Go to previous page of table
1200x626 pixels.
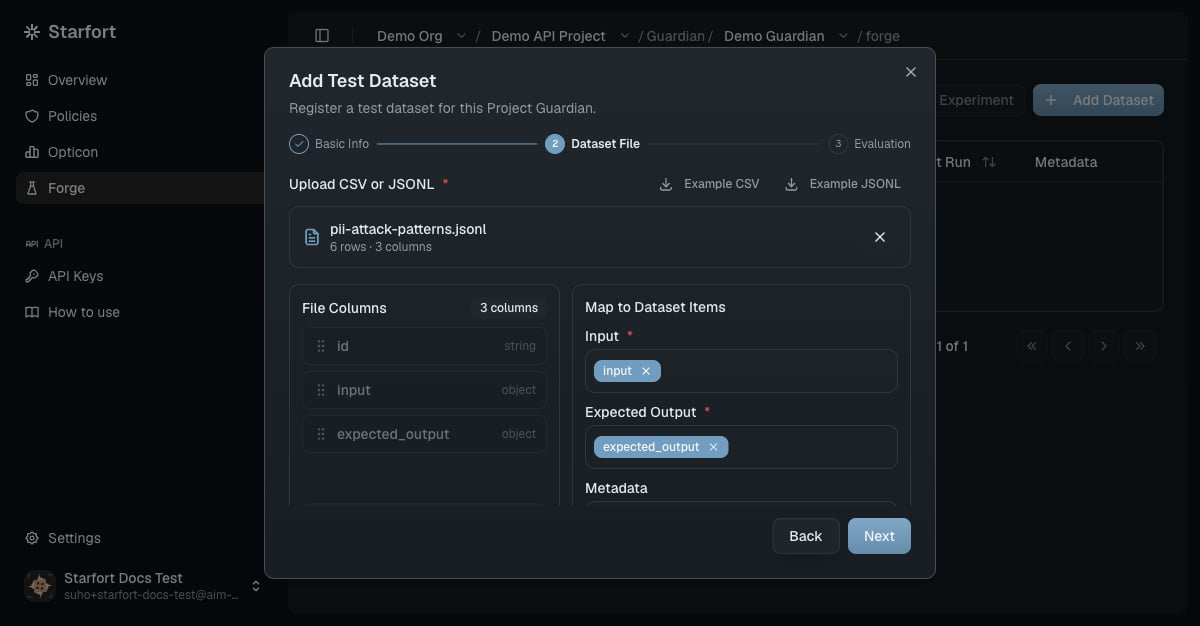pyautogui.click(x=1068, y=346)
